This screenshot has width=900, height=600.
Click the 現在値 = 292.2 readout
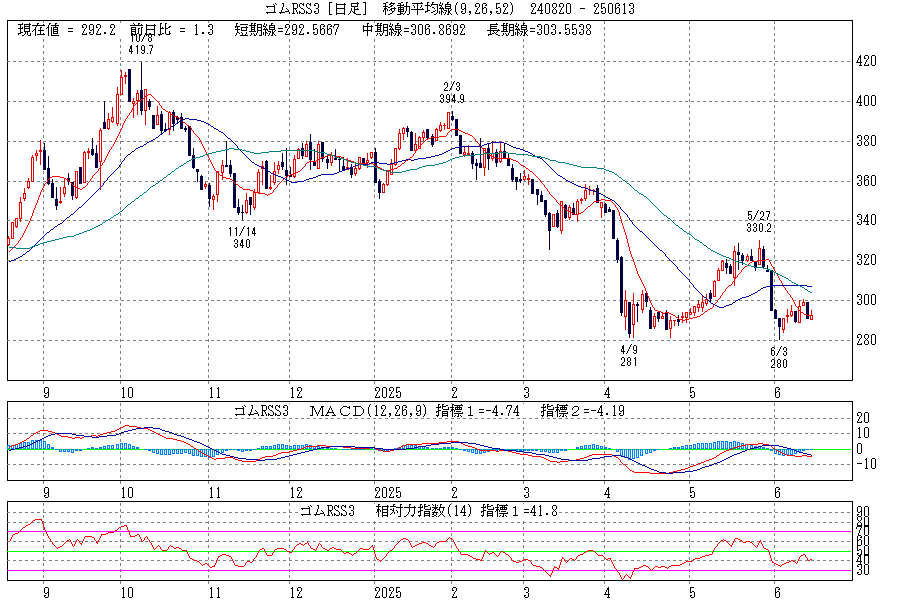click(64, 30)
